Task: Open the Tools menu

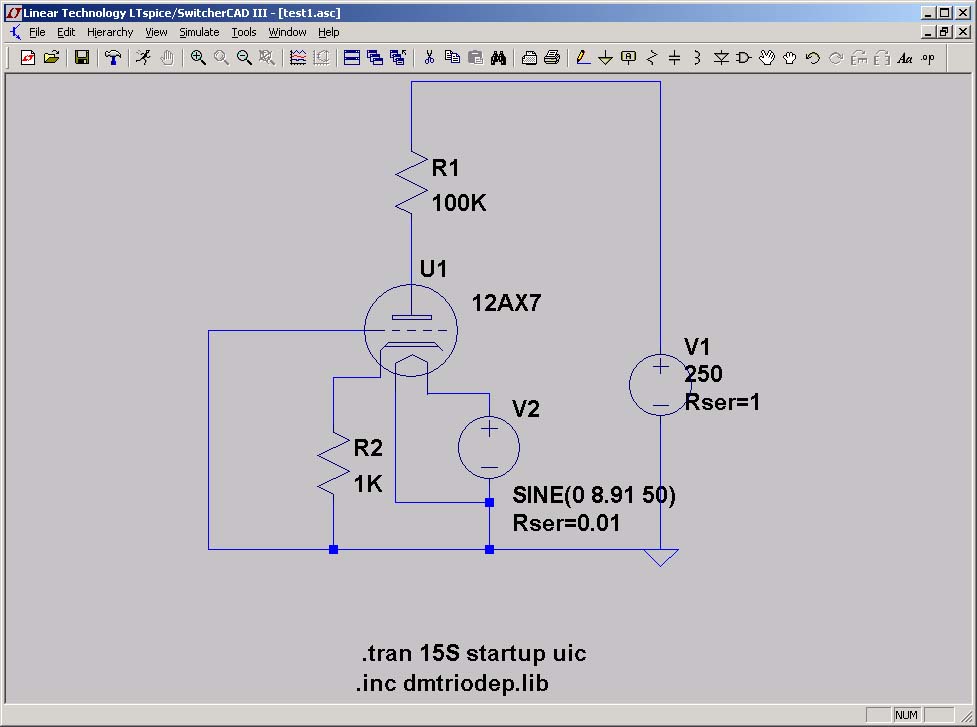Action: click(x=244, y=32)
